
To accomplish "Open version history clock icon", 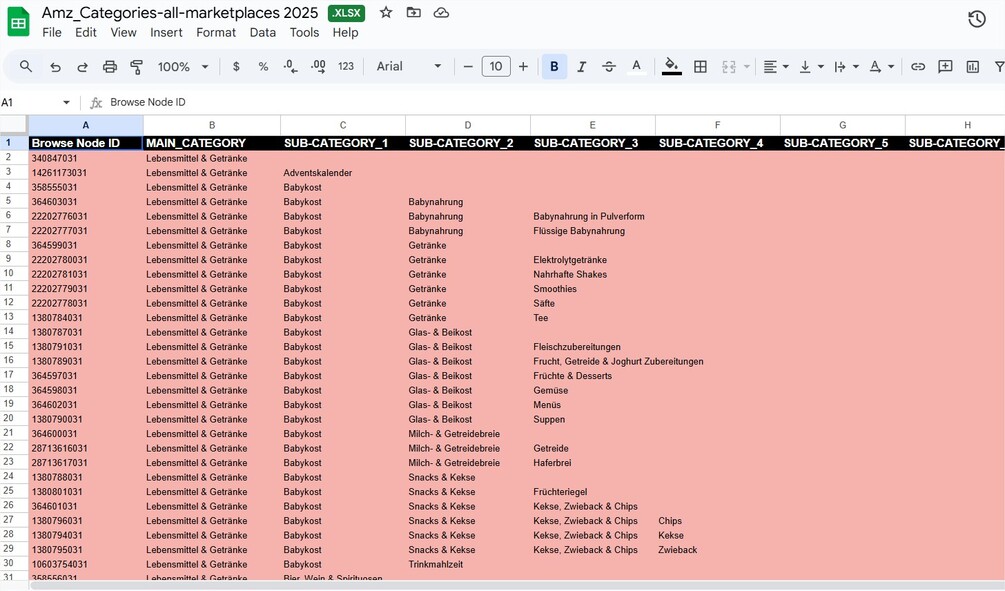I will pyautogui.click(x=976, y=19).
